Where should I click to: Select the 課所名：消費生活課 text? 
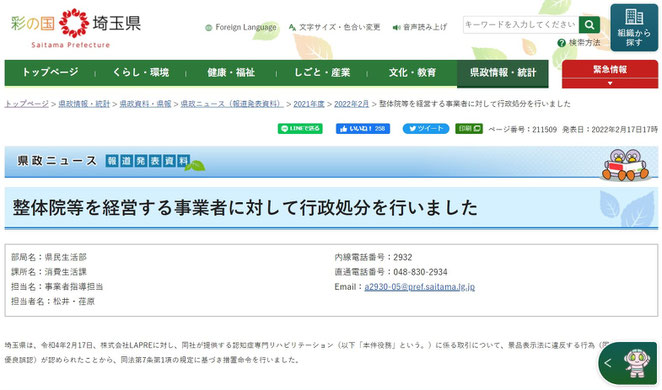[49, 272]
